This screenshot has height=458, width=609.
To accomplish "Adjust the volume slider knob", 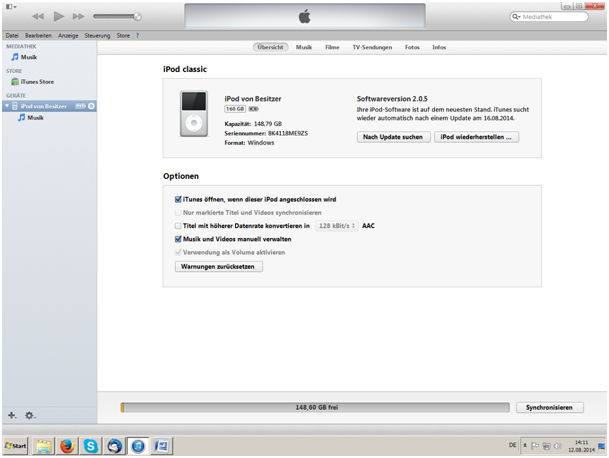I will [137, 16].
